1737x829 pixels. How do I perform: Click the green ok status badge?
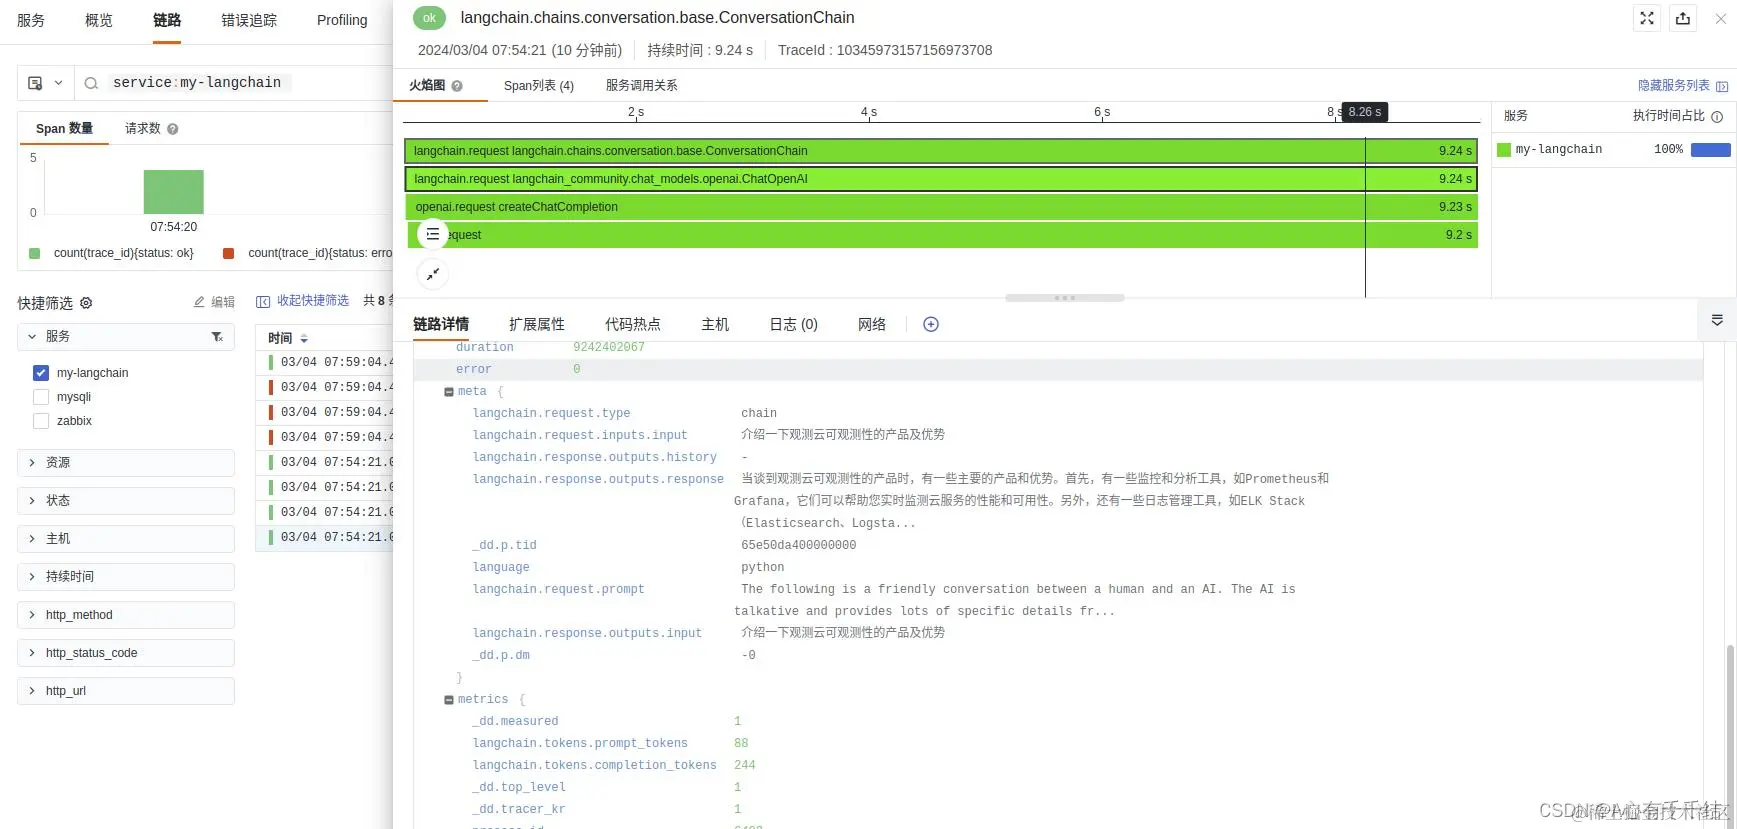click(x=429, y=18)
